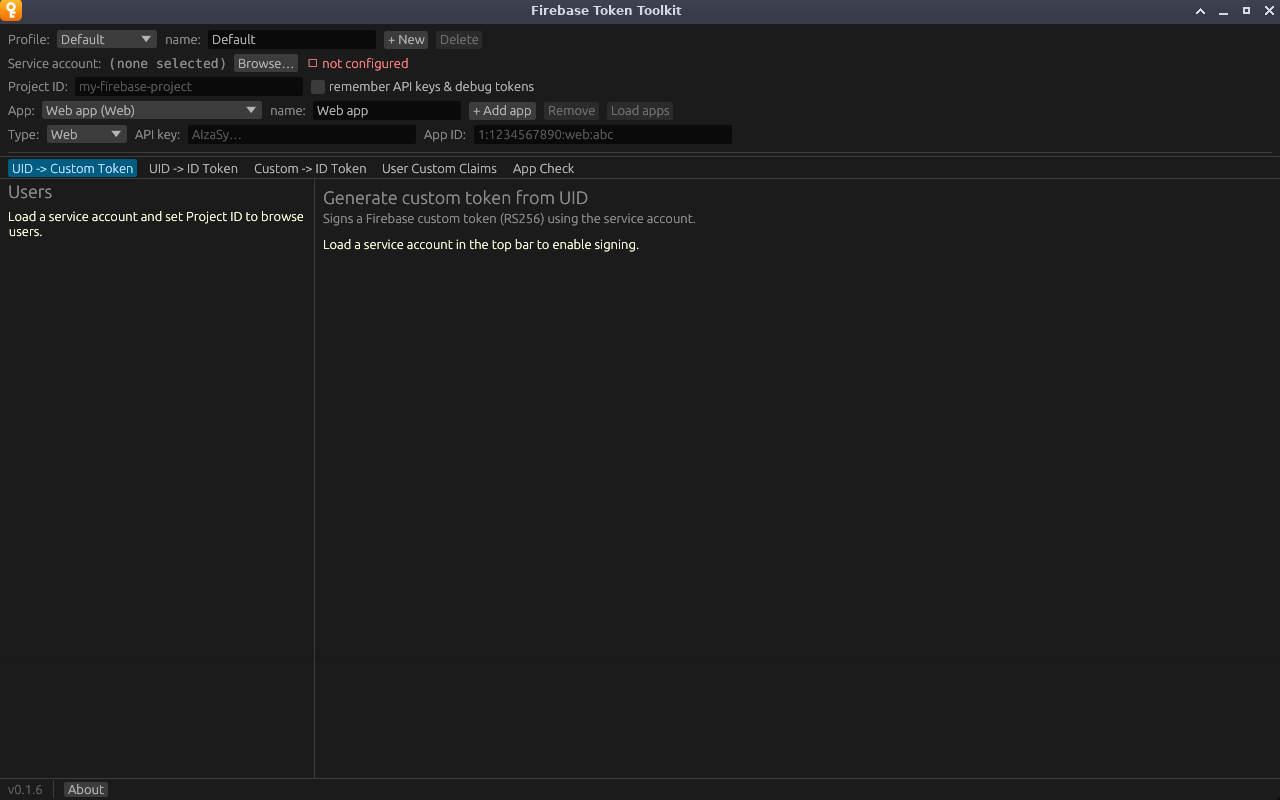
Task: Click the + Add app button
Action: (502, 111)
